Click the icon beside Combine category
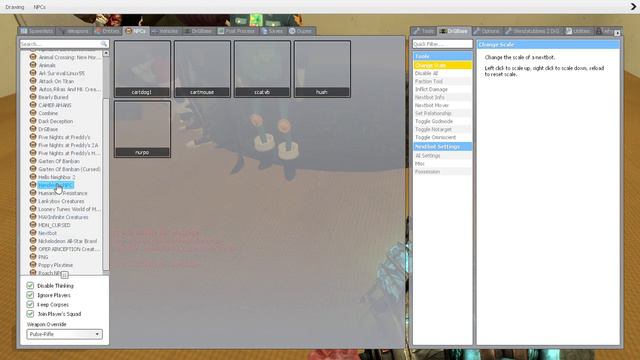 (x=33, y=113)
